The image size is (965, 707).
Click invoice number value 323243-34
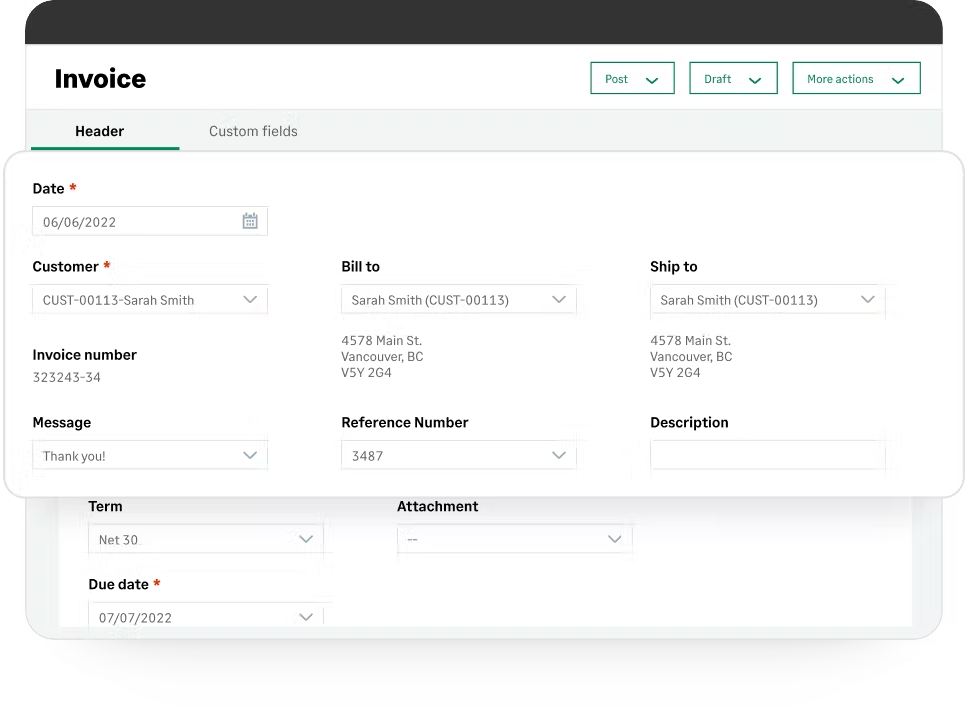[x=66, y=377]
